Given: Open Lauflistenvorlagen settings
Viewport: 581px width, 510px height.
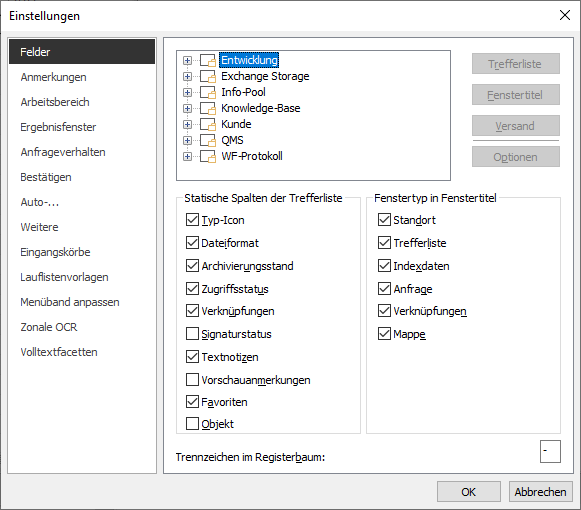Looking at the screenshot, I should [82, 277].
